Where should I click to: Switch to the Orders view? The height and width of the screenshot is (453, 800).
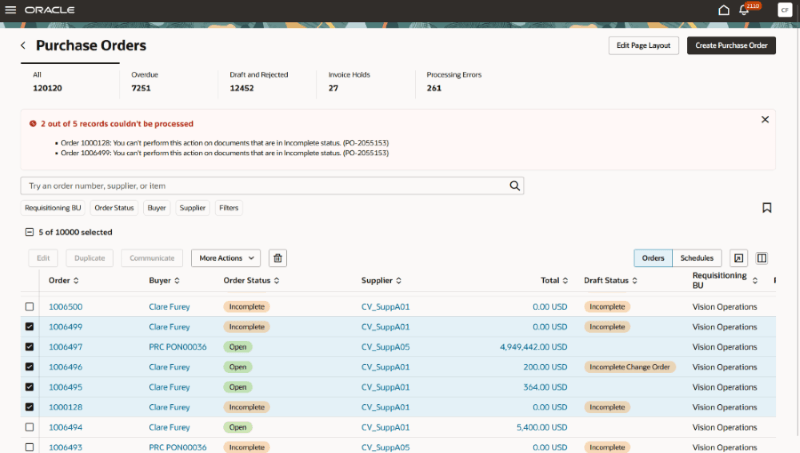[x=653, y=258]
